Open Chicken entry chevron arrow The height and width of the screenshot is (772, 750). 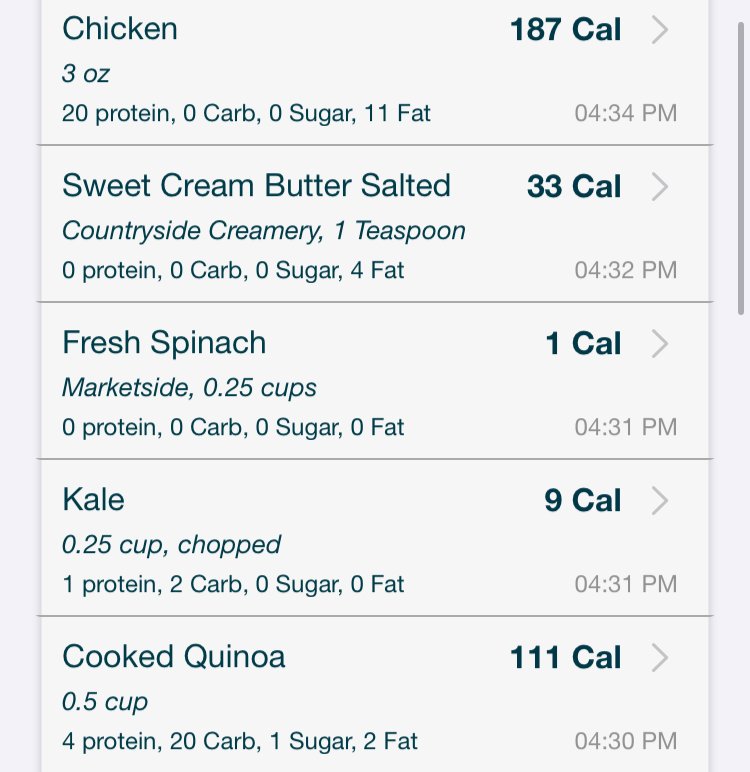660,30
